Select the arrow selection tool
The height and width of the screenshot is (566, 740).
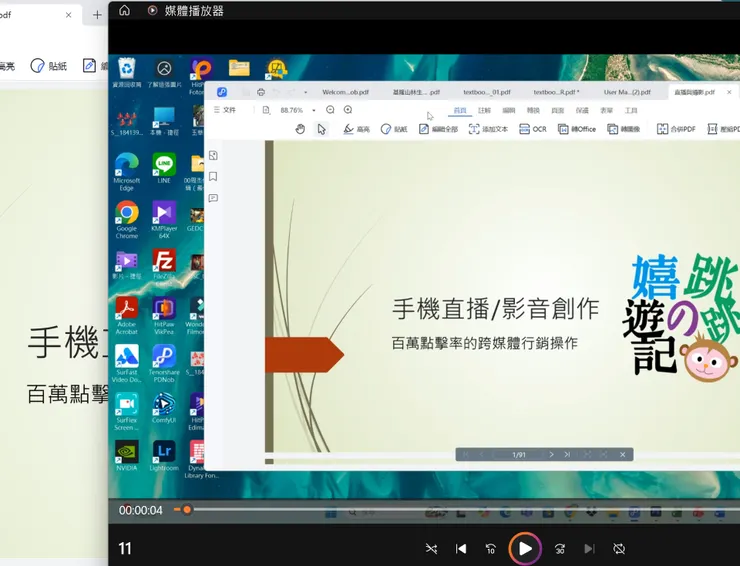[321, 129]
